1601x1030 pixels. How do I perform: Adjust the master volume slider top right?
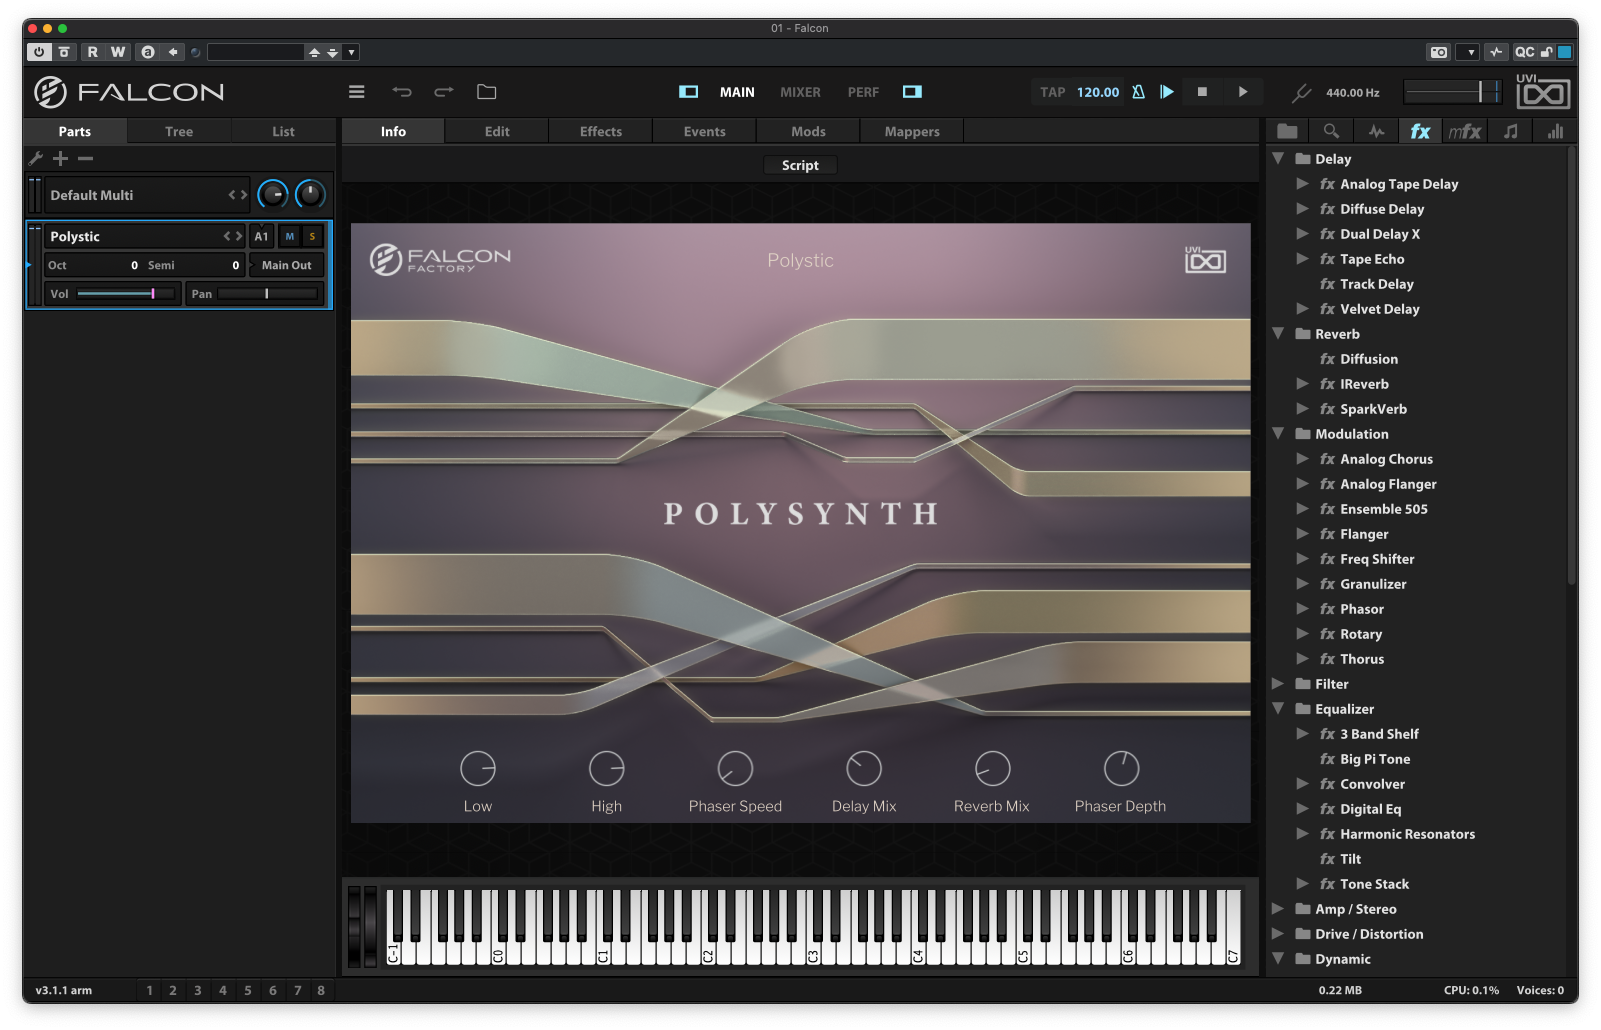click(x=1452, y=92)
